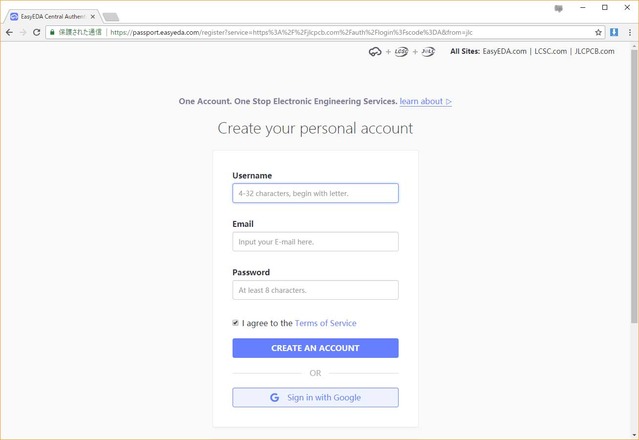Viewport: 639px width, 440px height.
Task: Click the green padlock secure icon
Action: [52, 32]
